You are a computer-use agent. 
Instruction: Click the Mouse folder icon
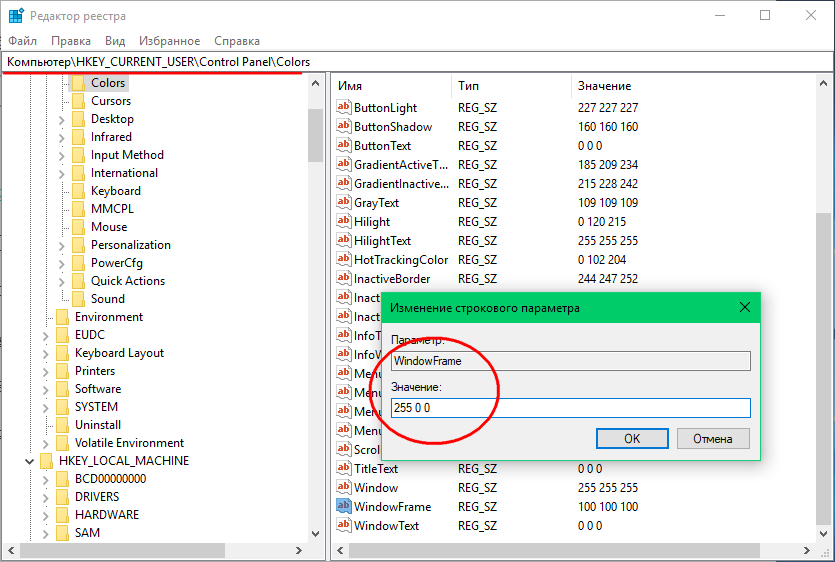tap(78, 227)
